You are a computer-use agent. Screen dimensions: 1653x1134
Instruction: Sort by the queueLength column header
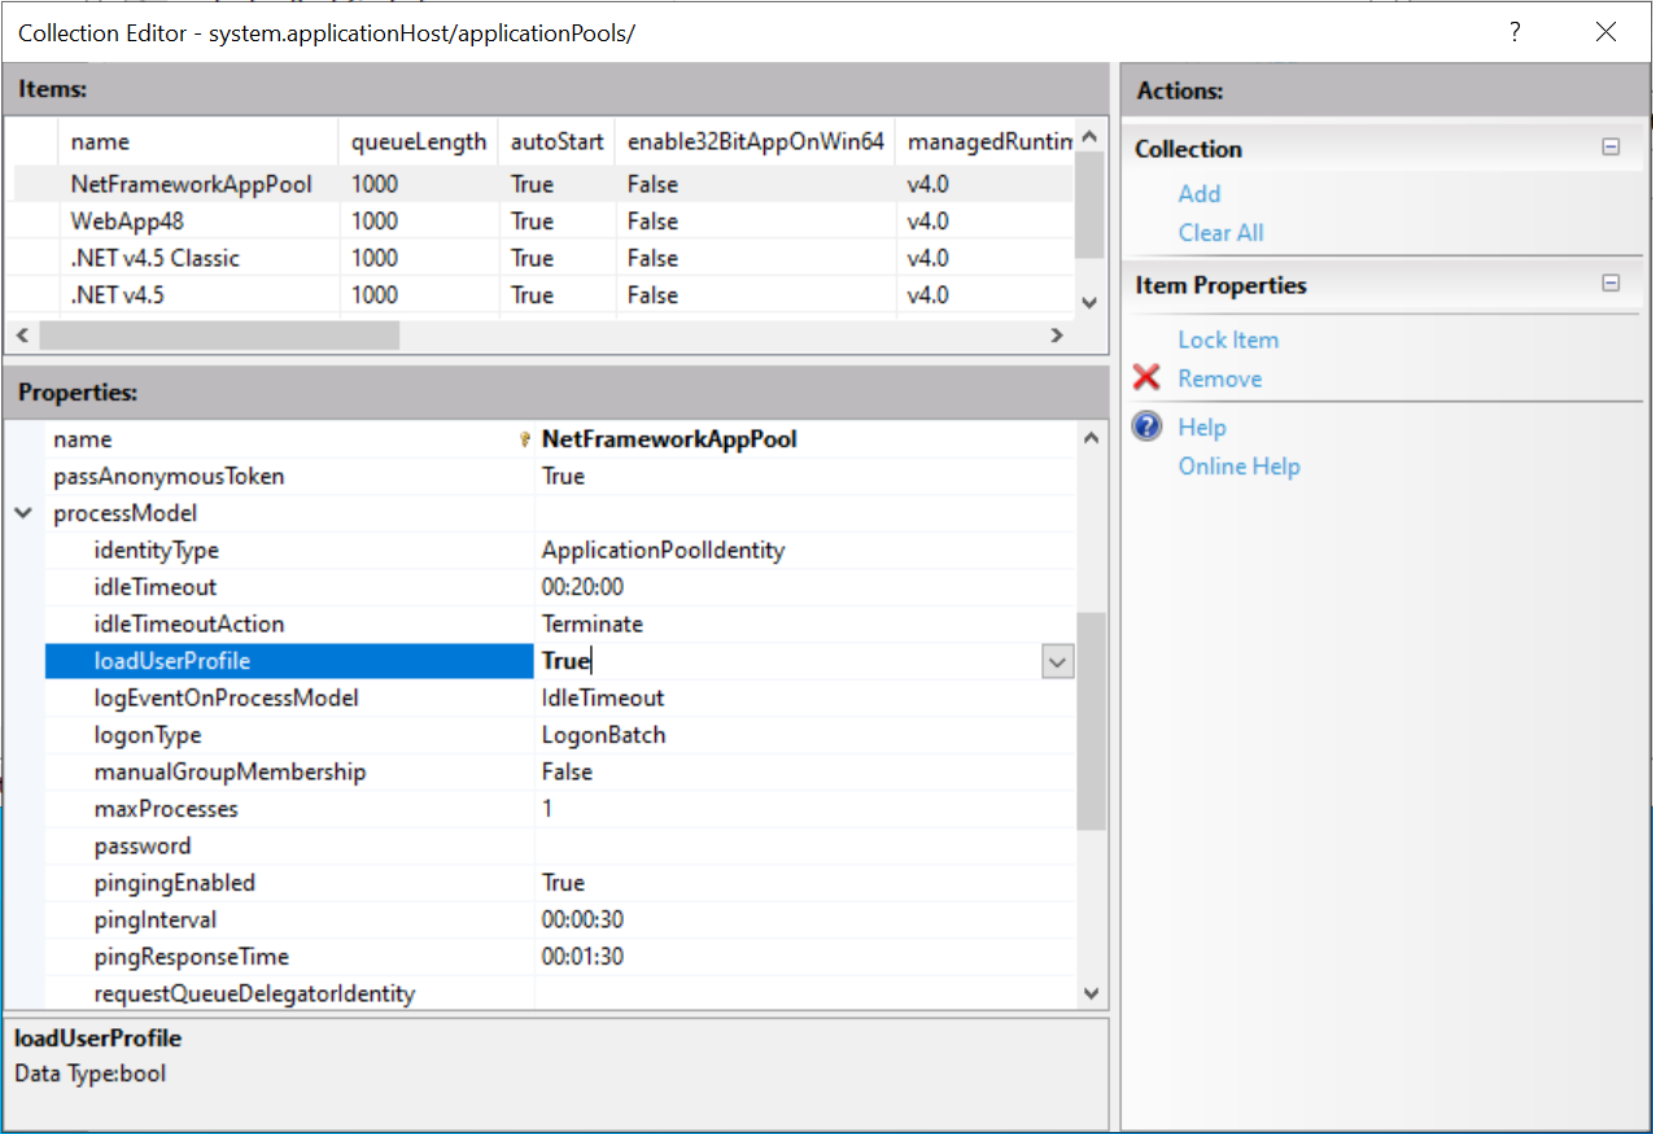tap(418, 142)
